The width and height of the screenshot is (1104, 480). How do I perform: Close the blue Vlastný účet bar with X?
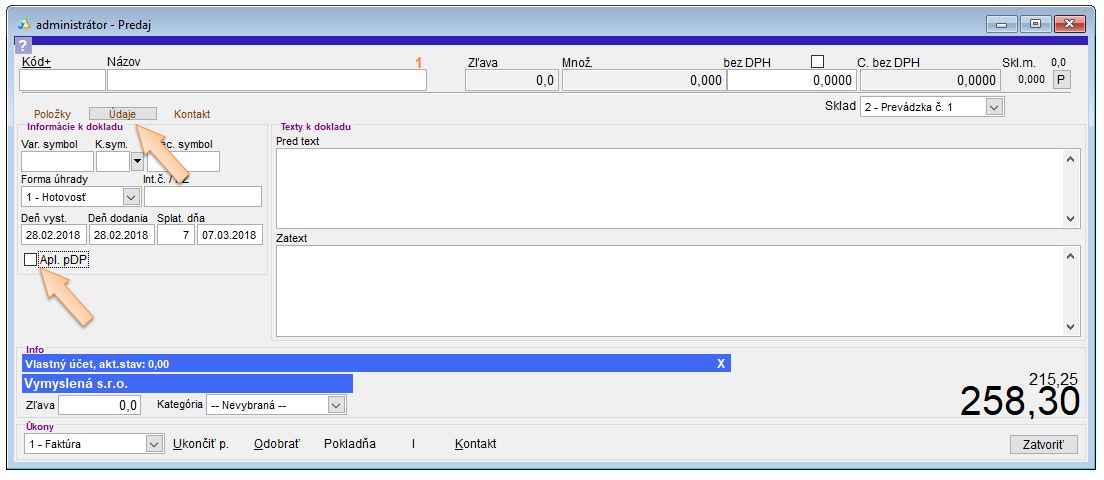click(x=721, y=364)
